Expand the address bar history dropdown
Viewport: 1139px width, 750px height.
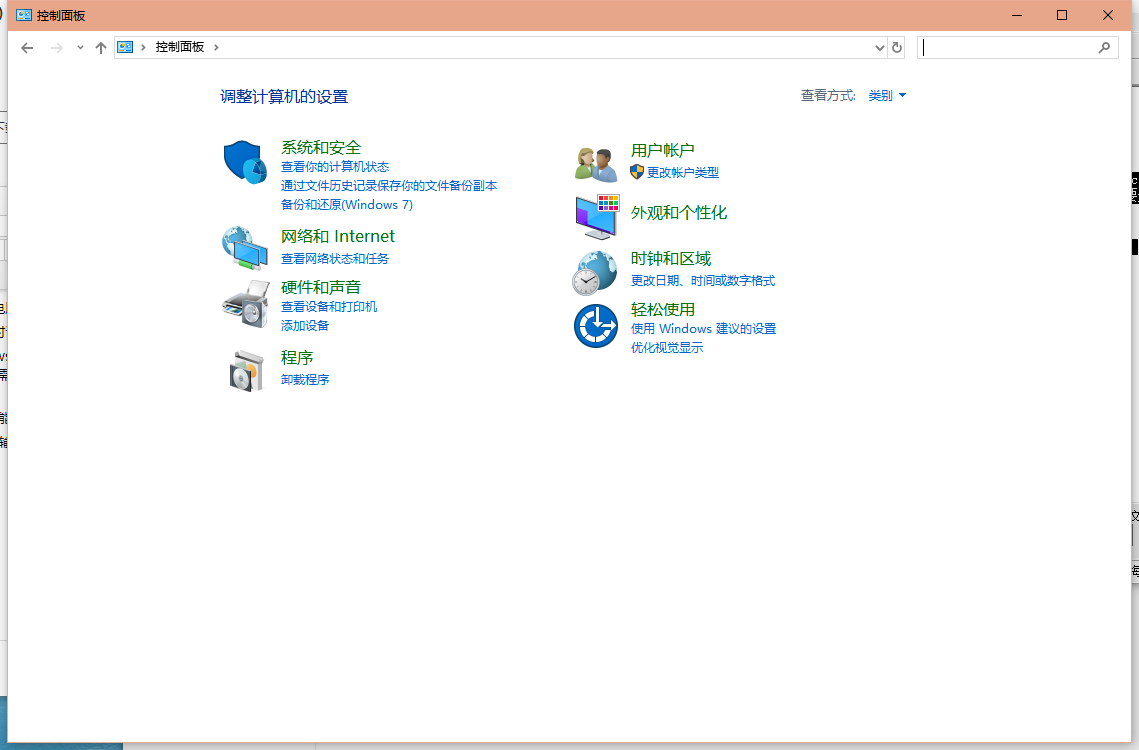880,47
